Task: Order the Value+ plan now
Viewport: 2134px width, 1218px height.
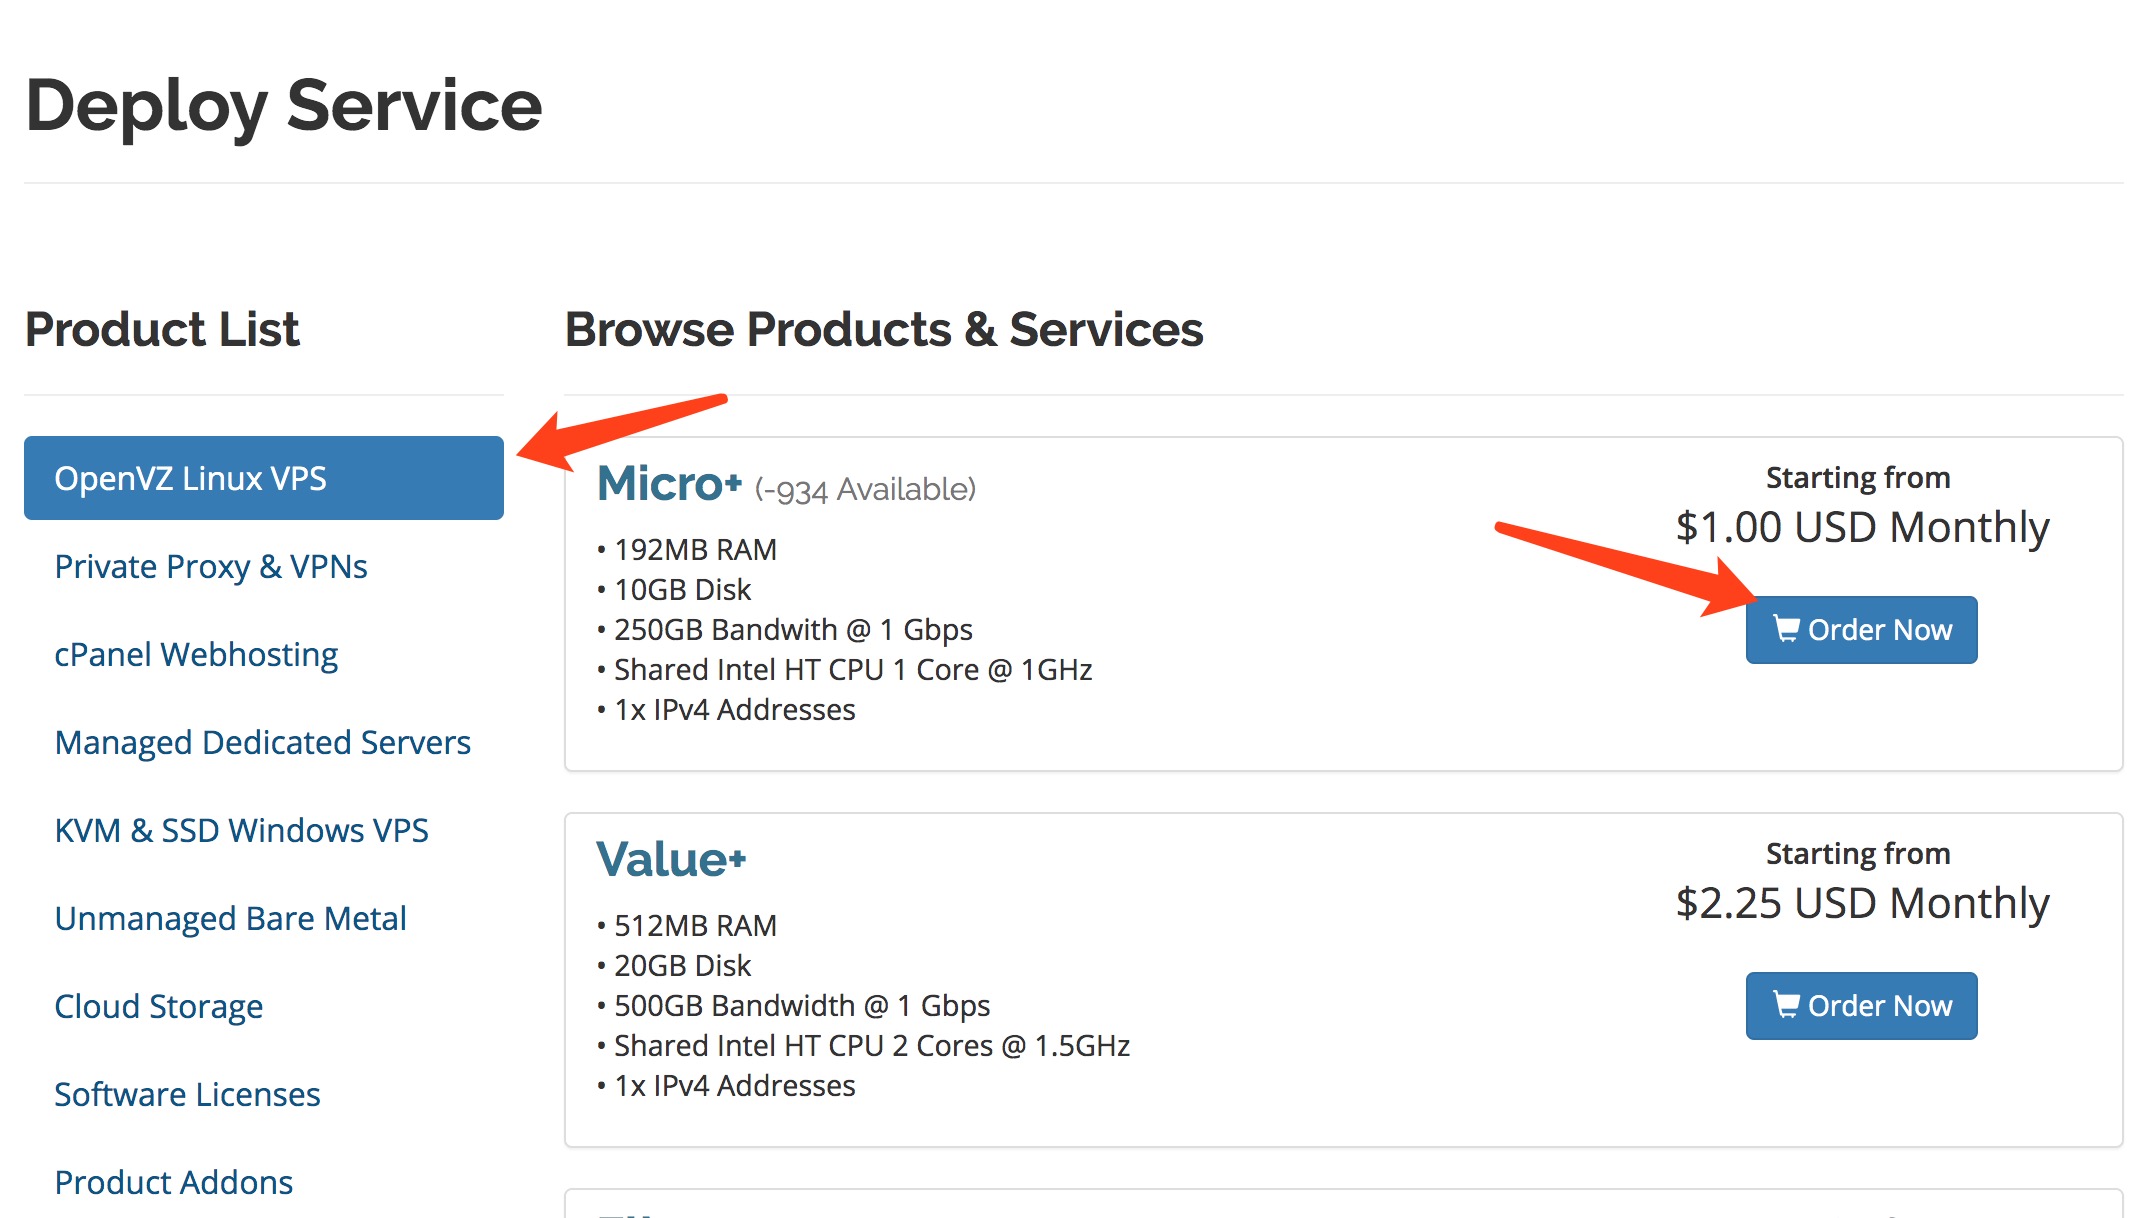Action: 1861,1006
